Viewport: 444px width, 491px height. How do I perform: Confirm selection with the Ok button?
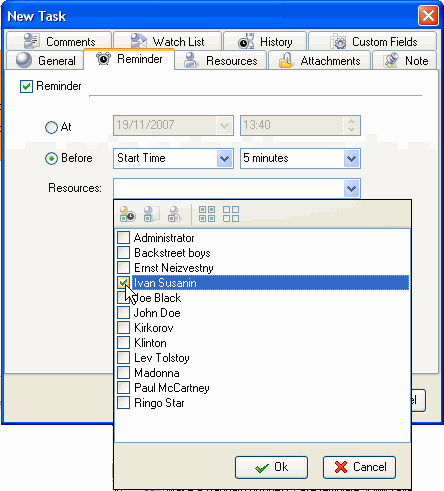pyautogui.click(x=271, y=467)
